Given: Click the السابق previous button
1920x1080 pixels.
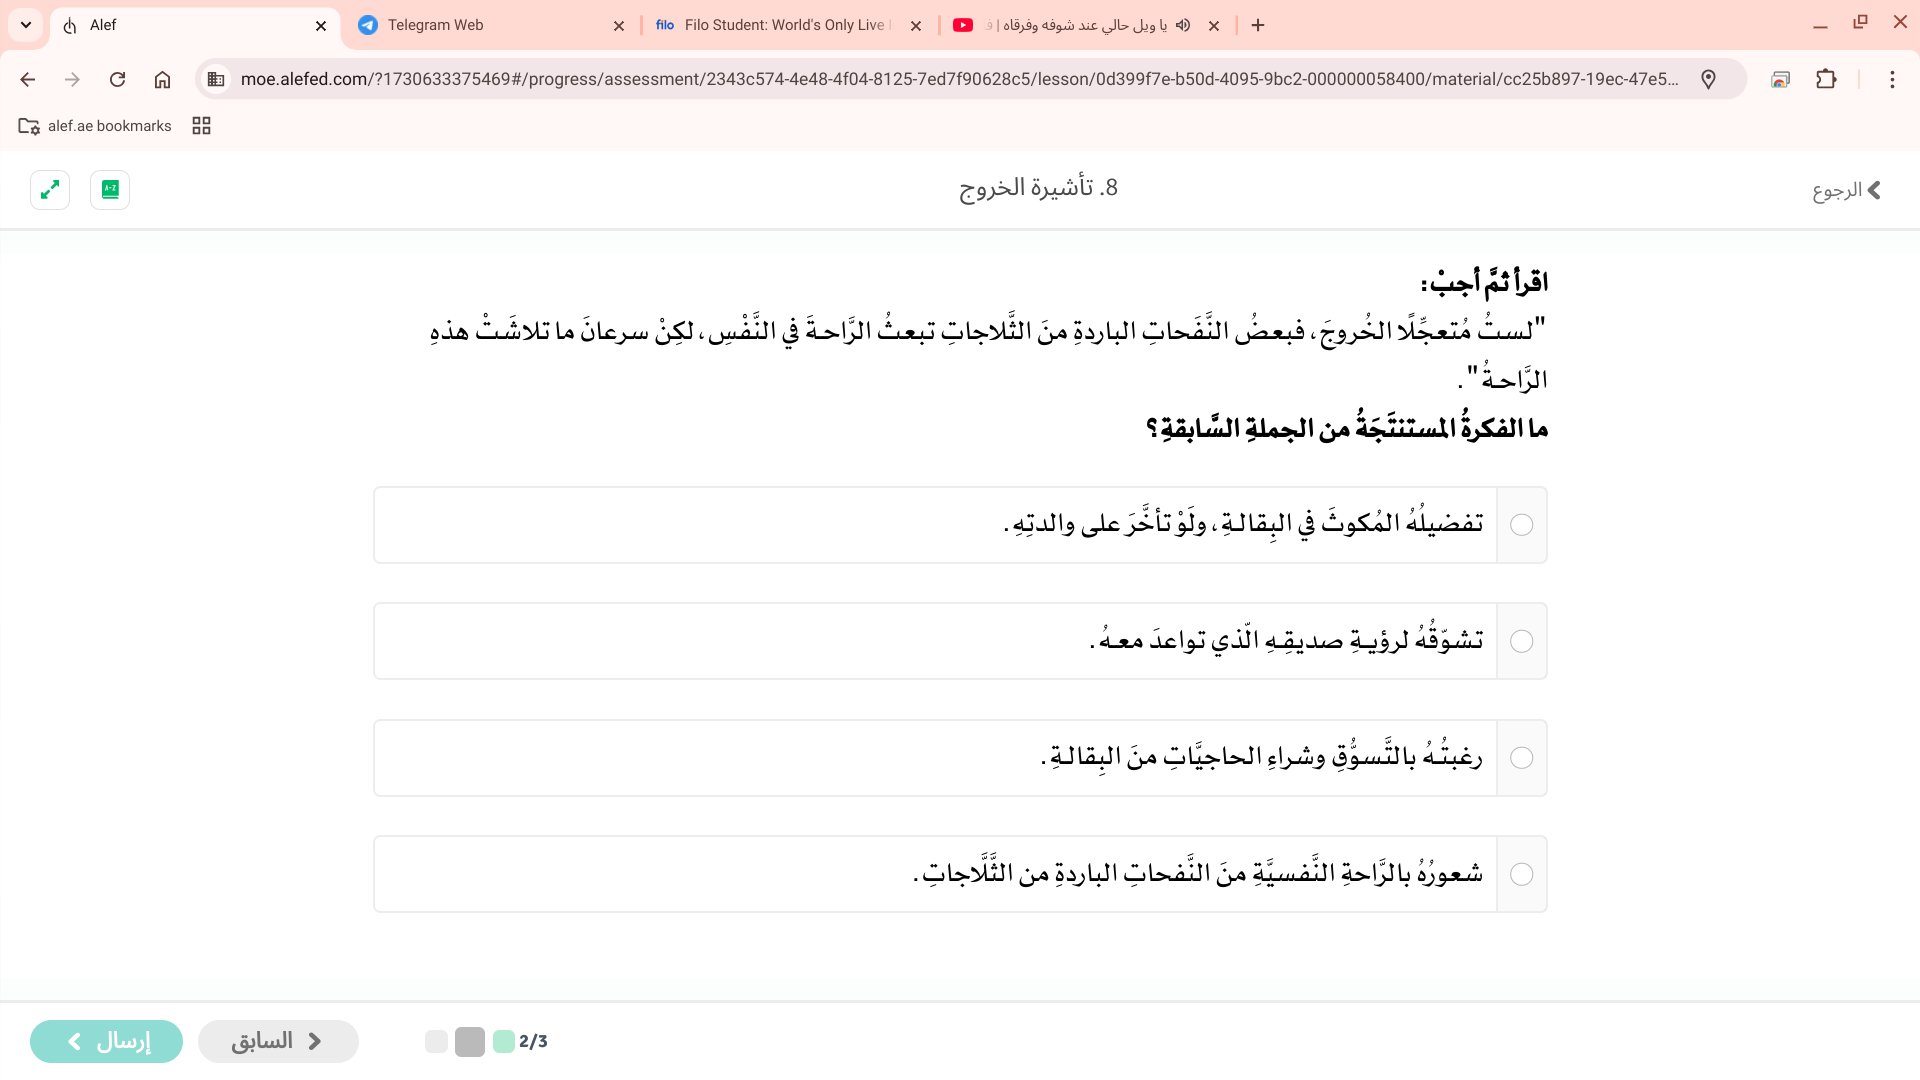Looking at the screenshot, I should click(x=278, y=1041).
